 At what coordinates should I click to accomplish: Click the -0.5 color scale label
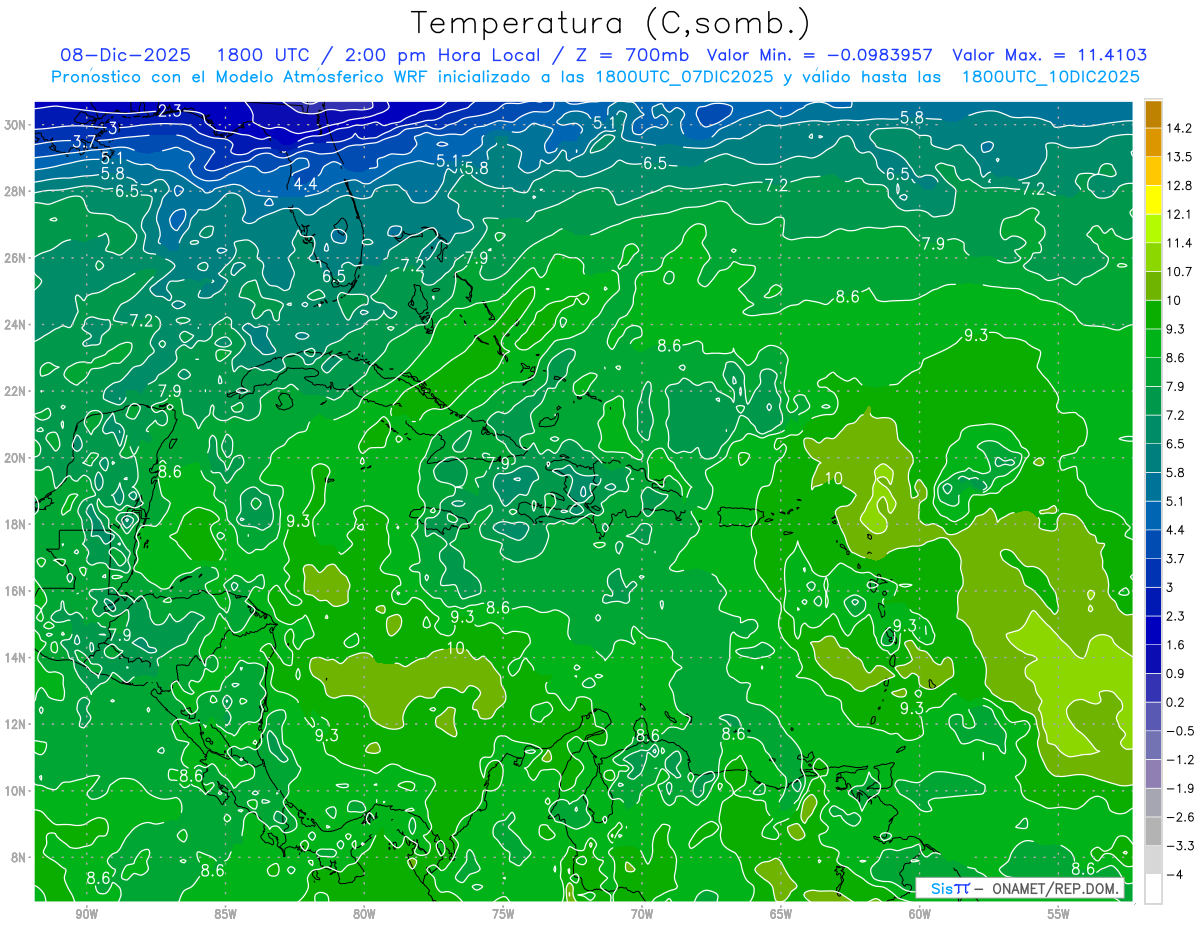pyautogui.click(x=1179, y=731)
